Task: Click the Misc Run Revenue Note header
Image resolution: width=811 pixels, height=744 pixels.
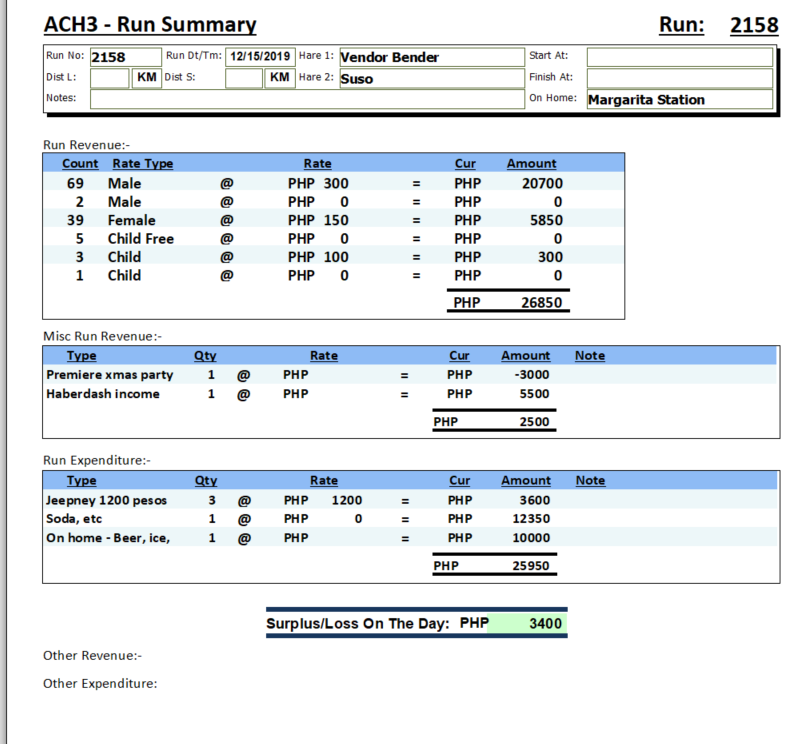Action: coord(590,355)
